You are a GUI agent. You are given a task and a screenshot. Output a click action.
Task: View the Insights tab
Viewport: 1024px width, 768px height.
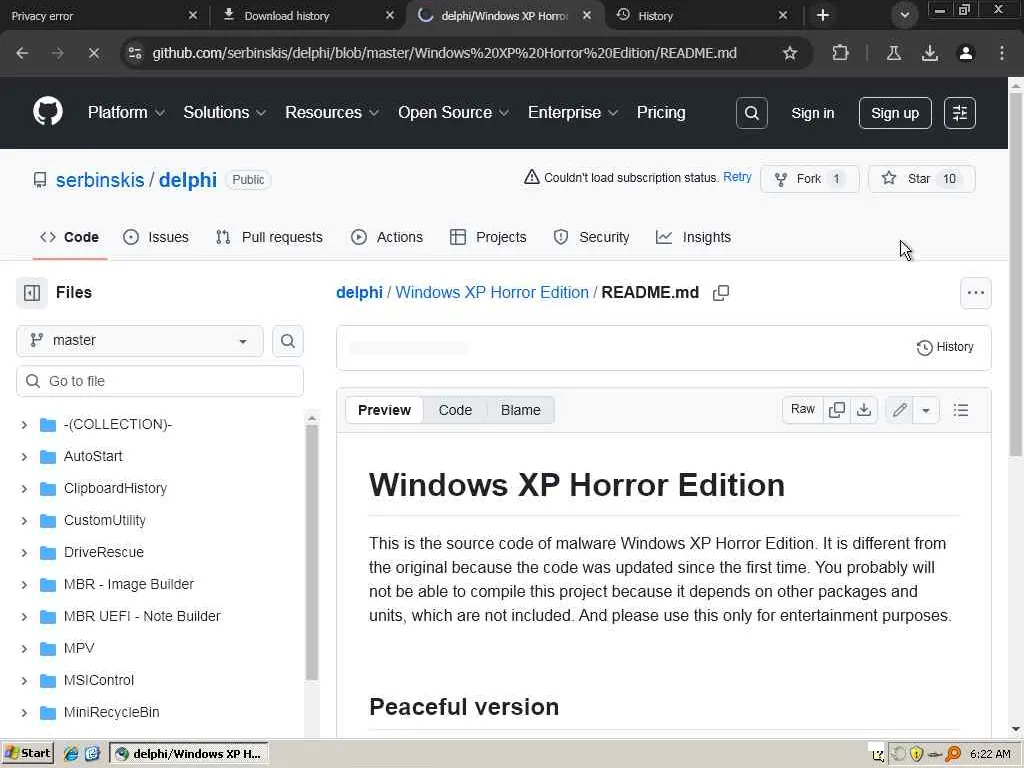694,237
